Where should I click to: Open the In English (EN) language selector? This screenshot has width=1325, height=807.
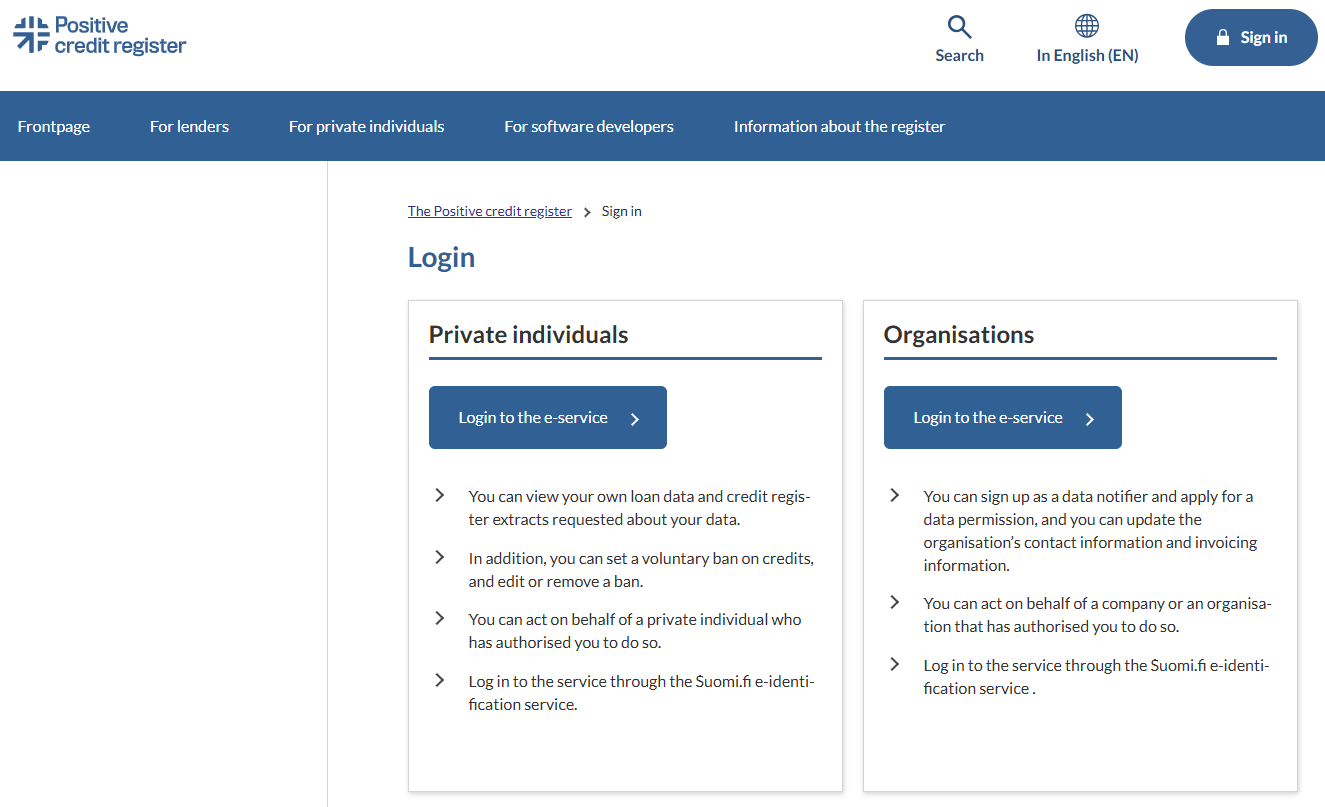(1087, 56)
